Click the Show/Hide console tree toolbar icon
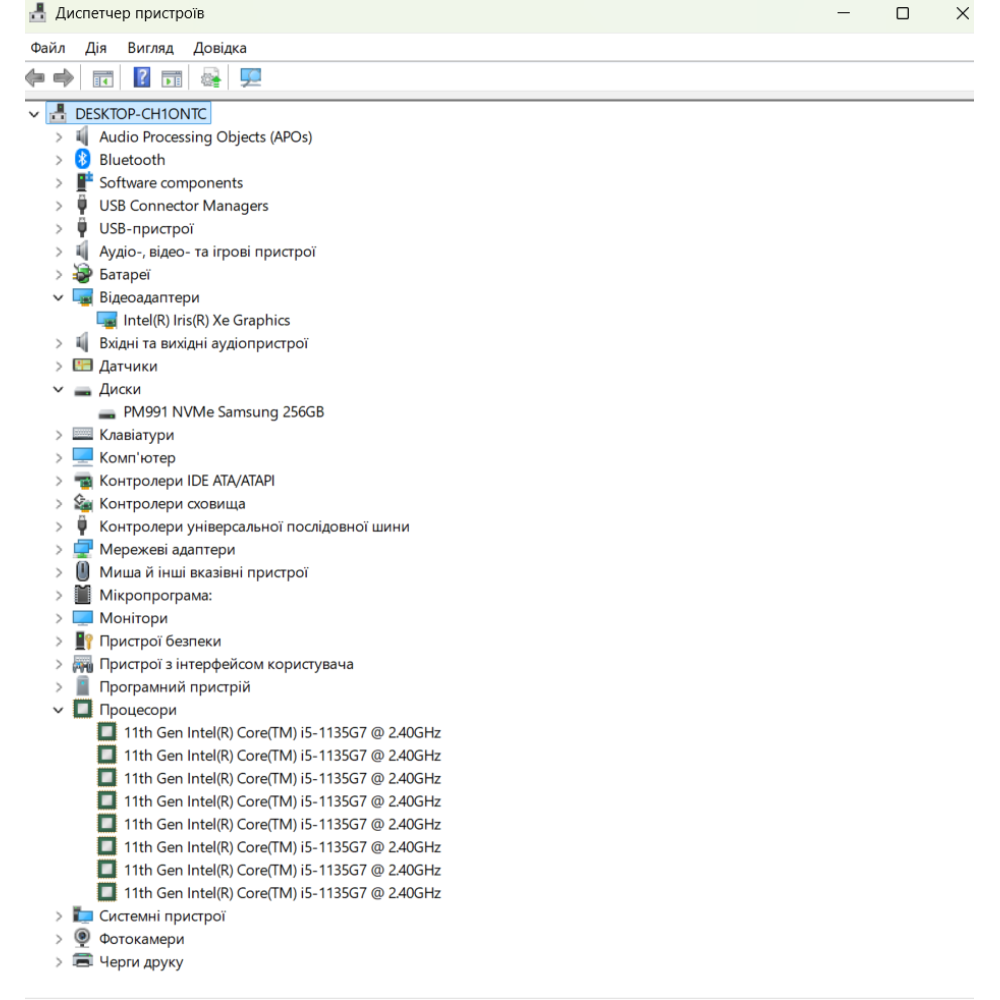The height and width of the screenshot is (1000, 1000). 102,77
